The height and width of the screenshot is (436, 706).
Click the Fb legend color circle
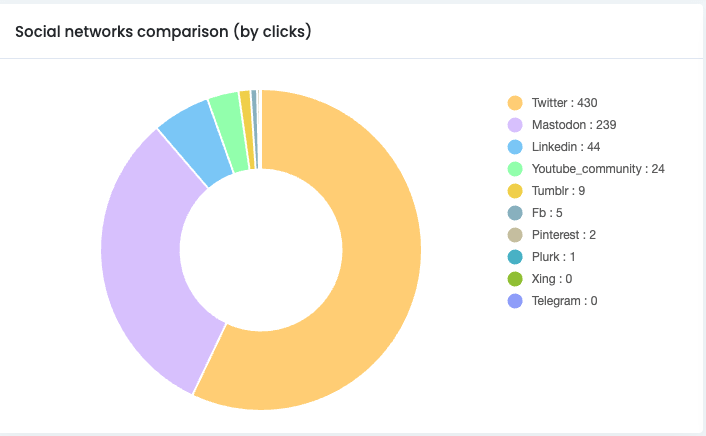coord(515,213)
